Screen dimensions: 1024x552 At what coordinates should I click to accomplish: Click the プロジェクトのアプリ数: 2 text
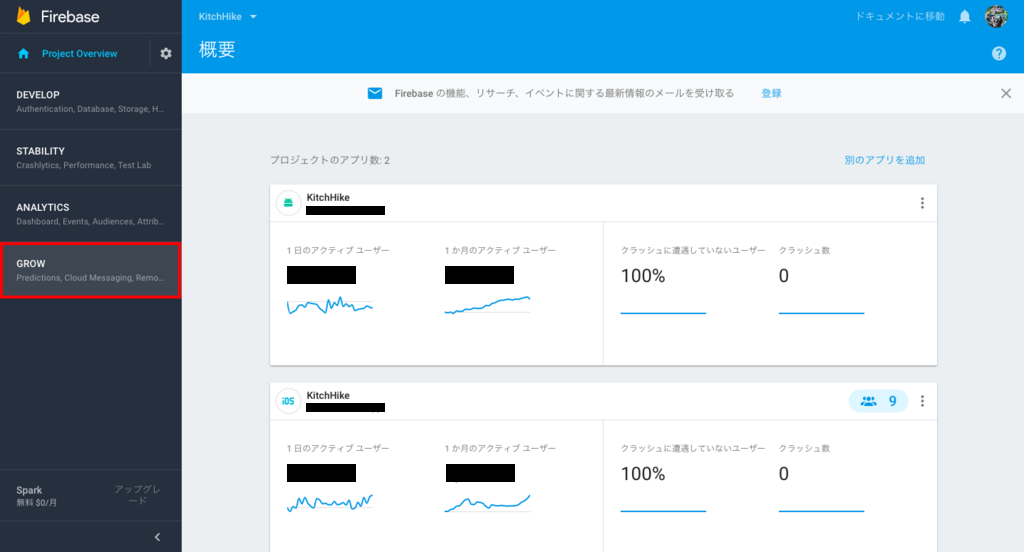[x=330, y=160]
